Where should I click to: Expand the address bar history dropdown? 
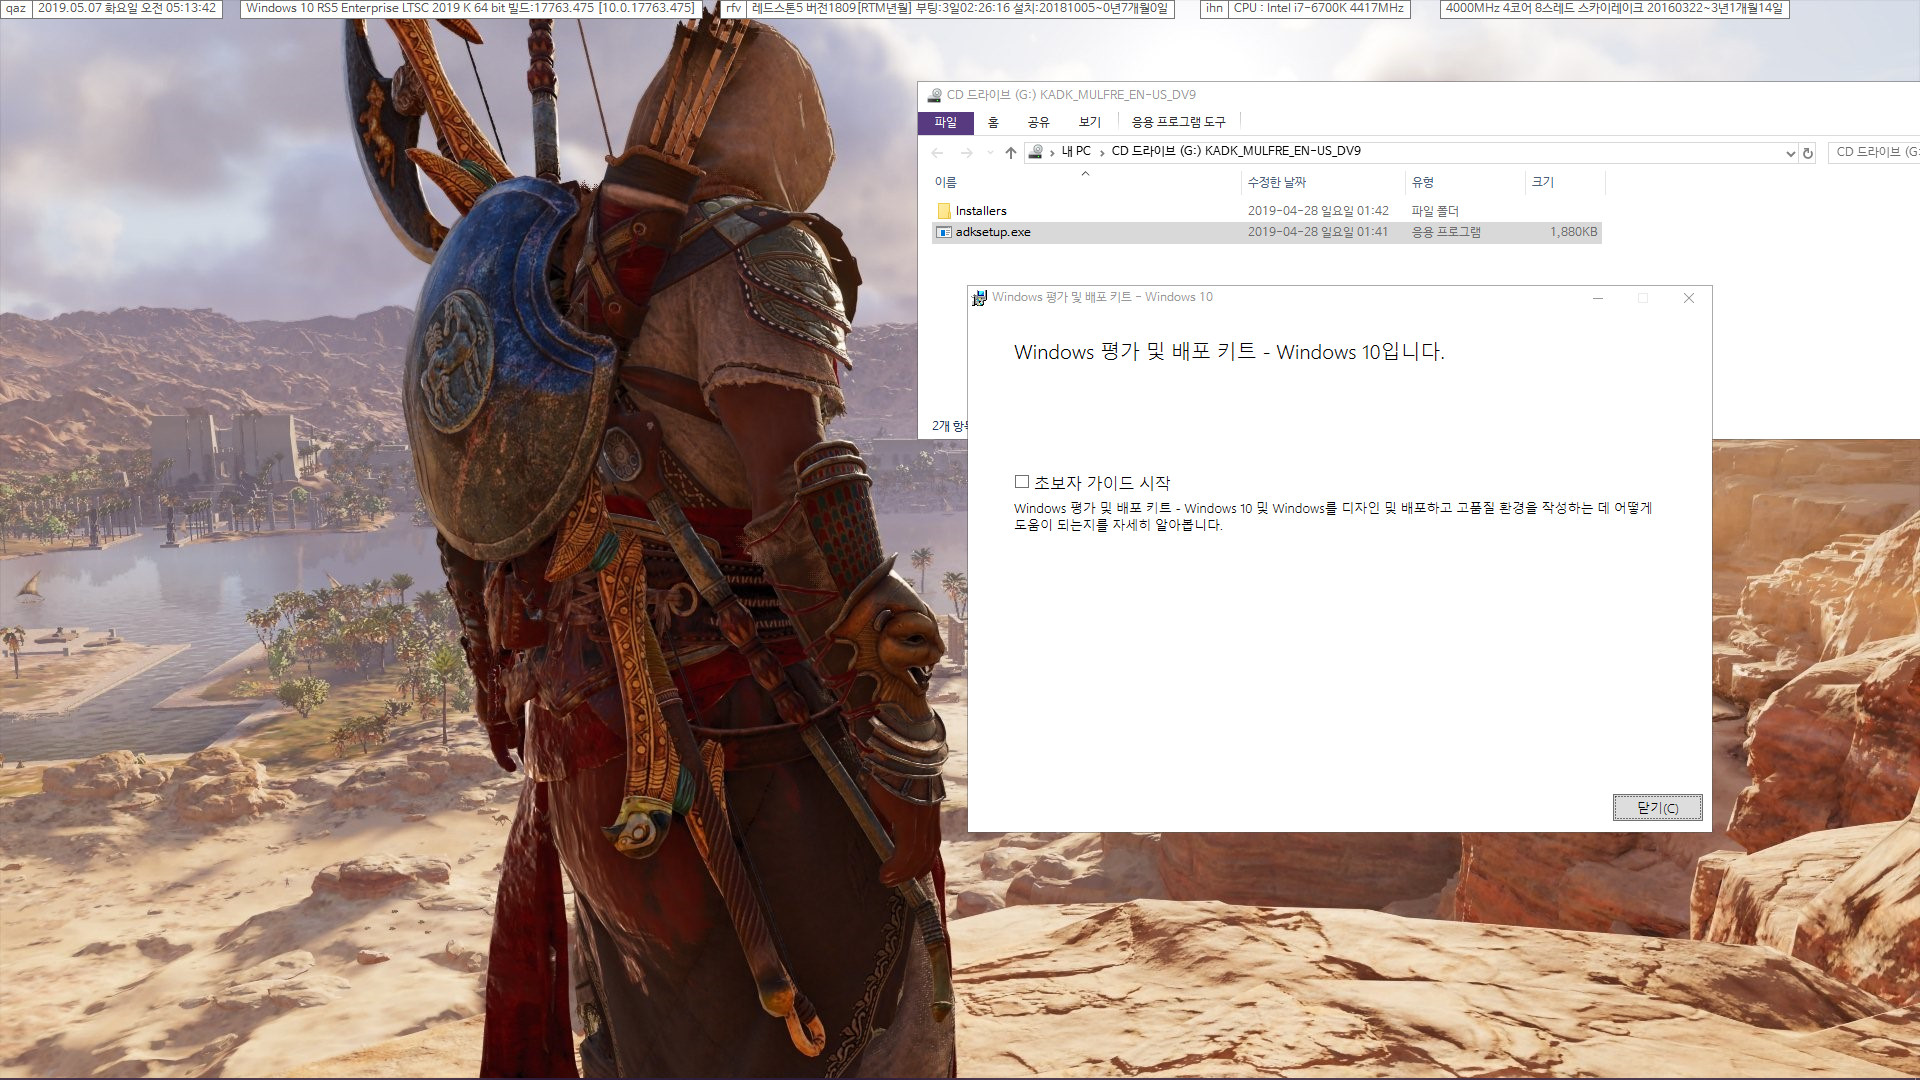coord(1790,153)
